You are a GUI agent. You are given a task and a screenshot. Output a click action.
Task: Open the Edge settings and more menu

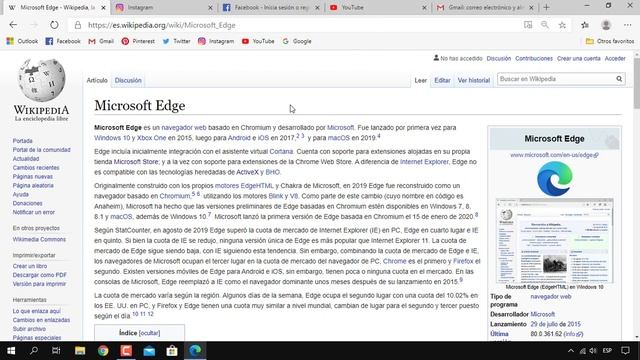point(627,25)
